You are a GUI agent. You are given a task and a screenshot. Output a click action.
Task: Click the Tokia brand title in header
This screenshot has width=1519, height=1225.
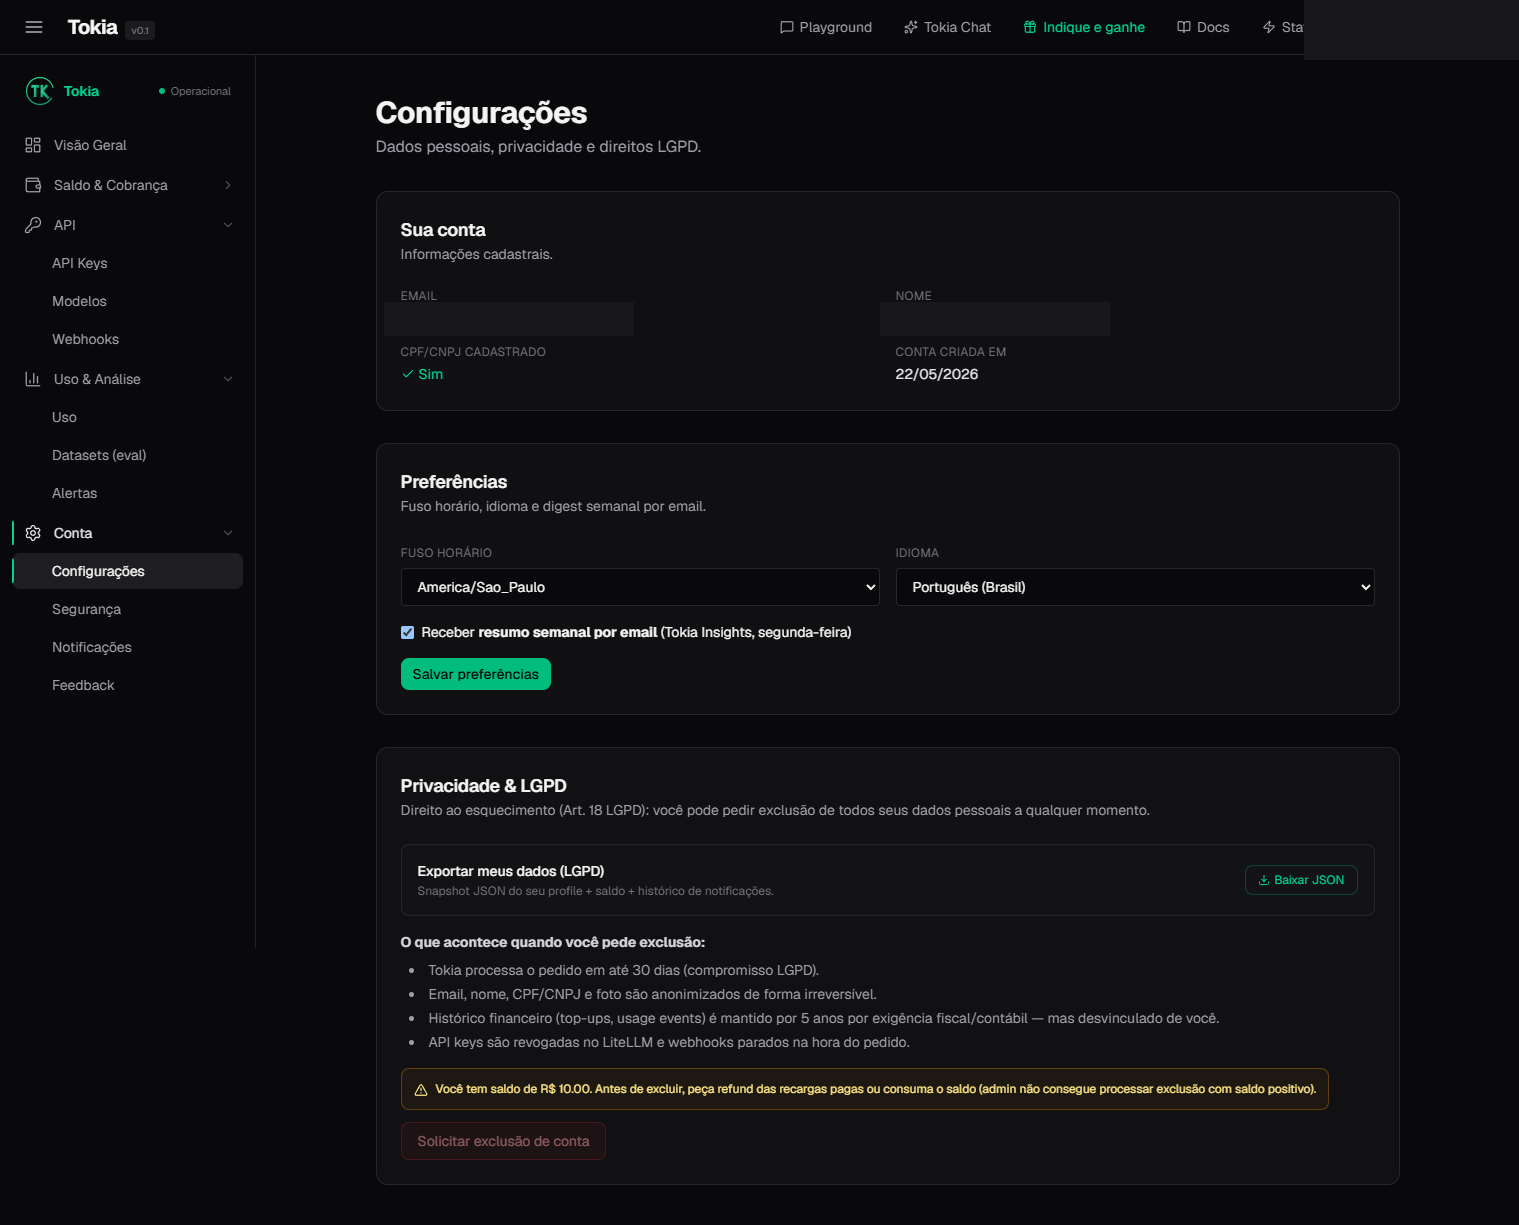[x=93, y=27]
